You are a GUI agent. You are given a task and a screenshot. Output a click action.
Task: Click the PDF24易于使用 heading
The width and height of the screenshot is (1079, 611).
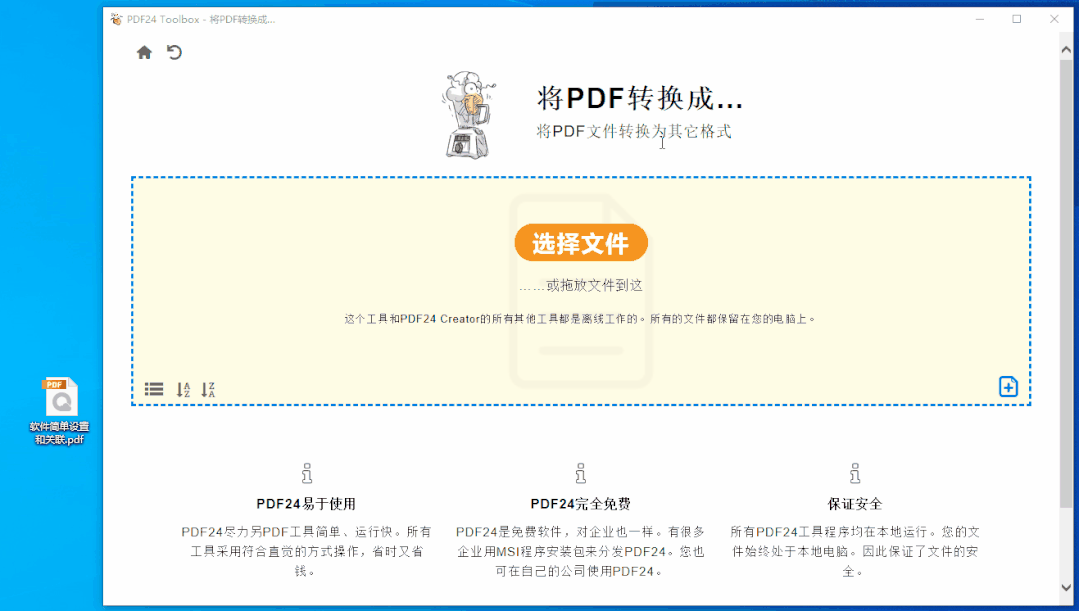pyautogui.click(x=306, y=504)
